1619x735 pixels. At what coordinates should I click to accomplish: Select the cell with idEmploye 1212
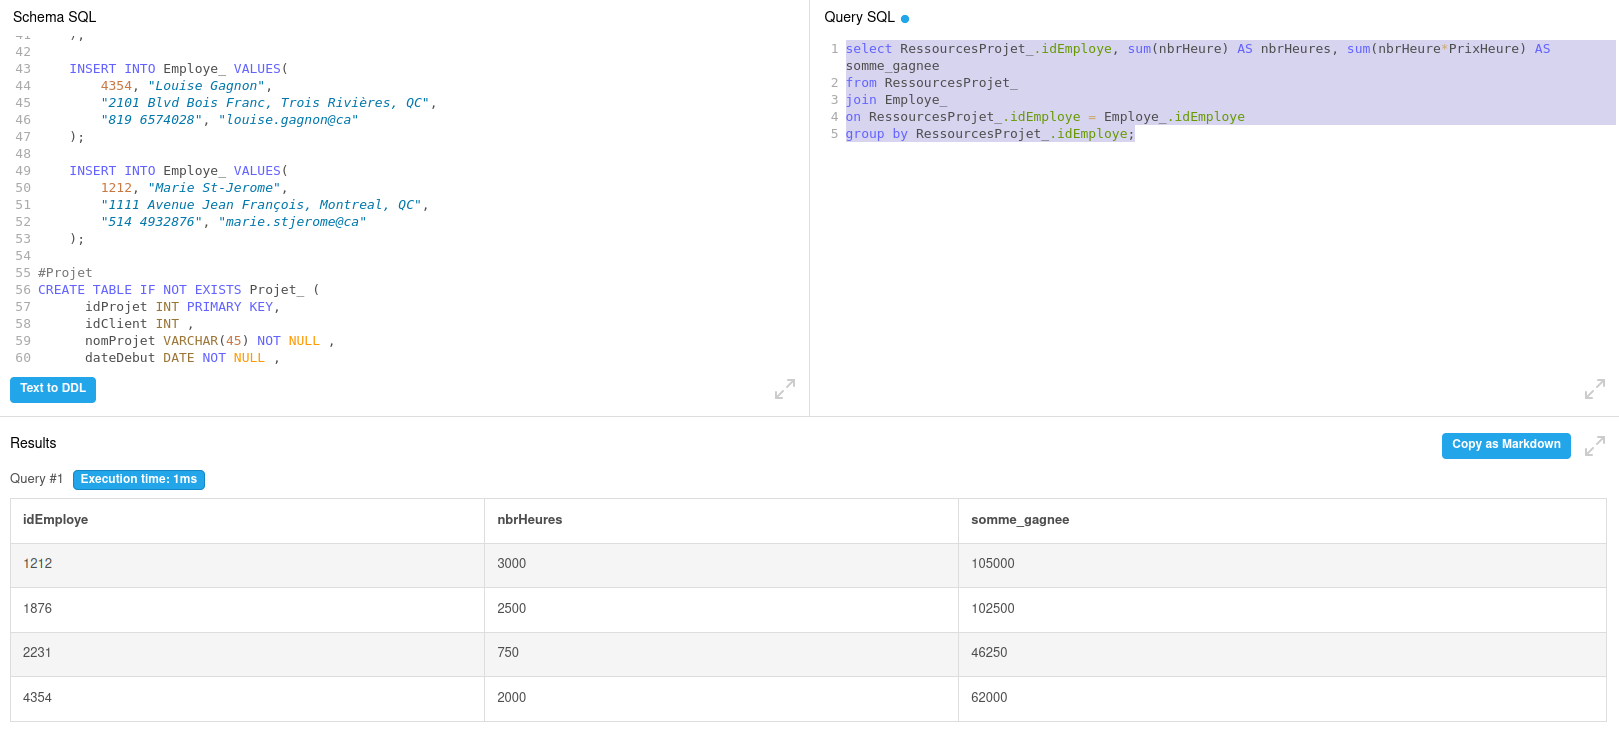[247, 565]
